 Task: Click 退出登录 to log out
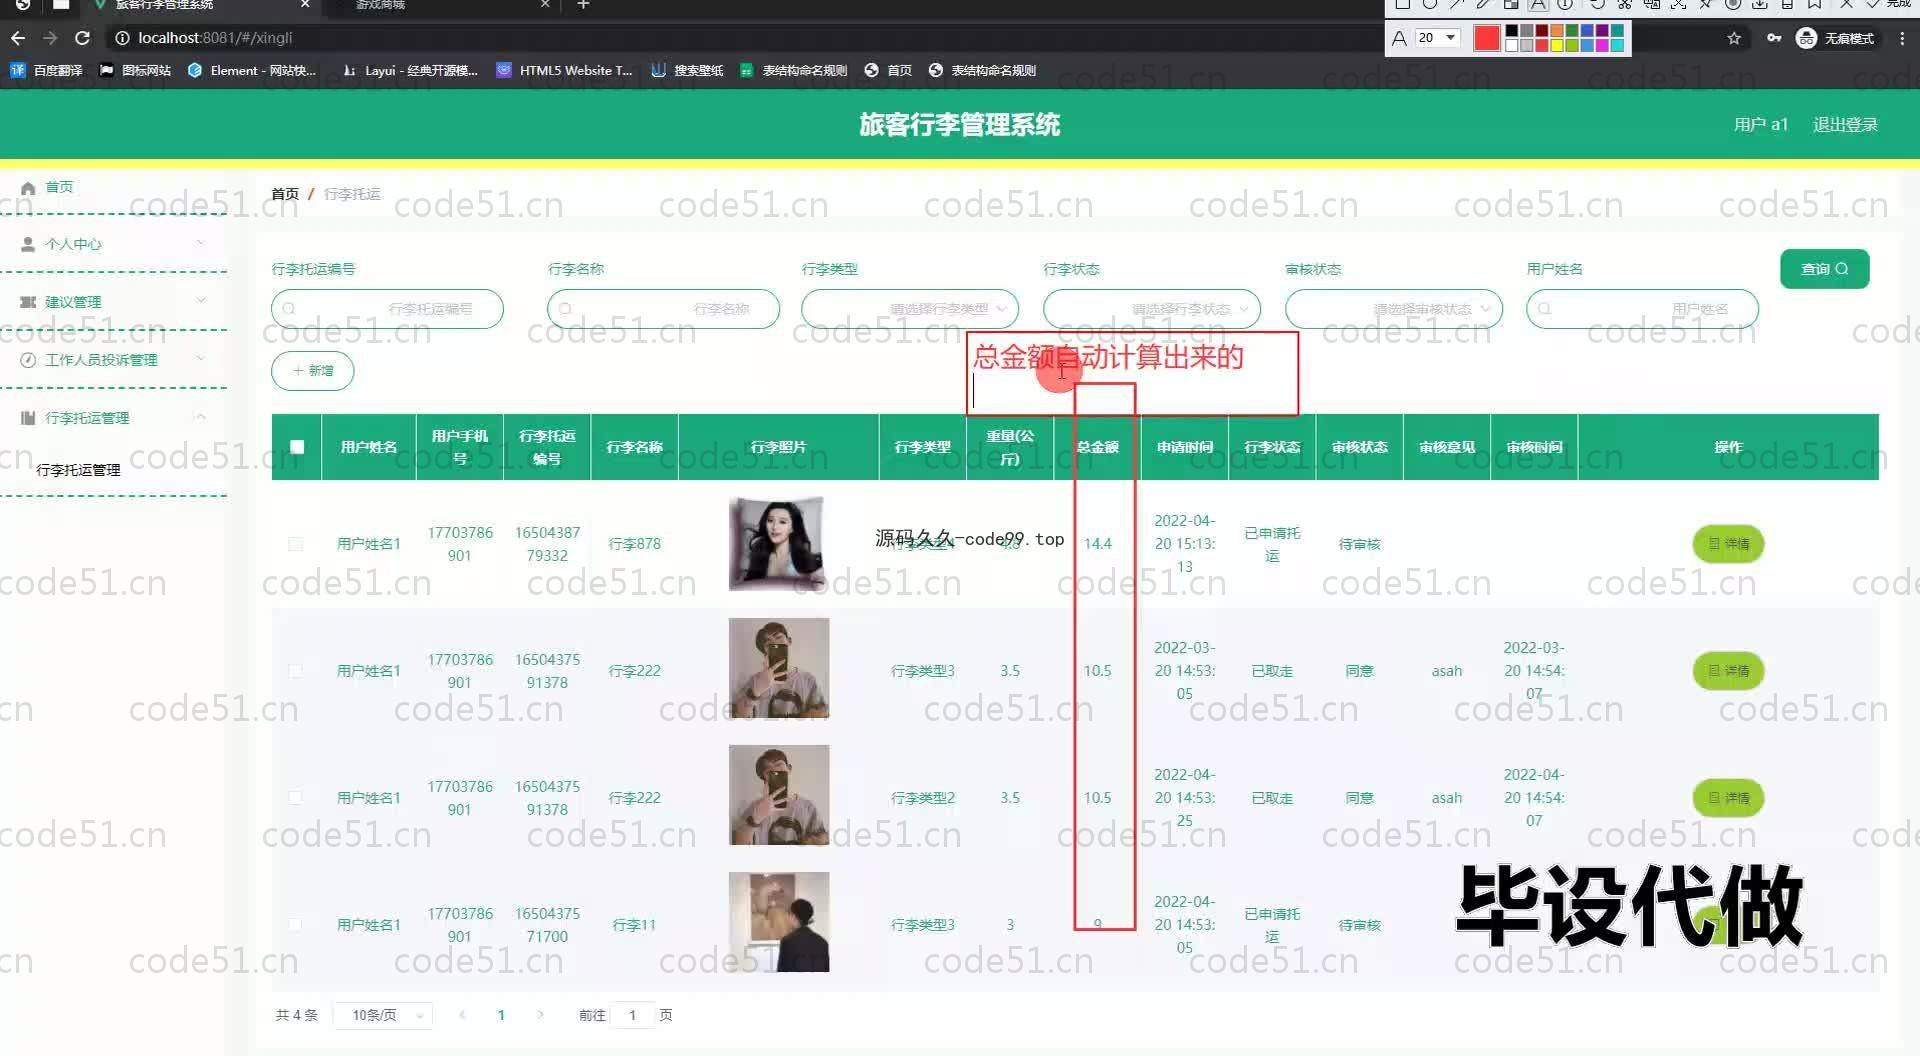click(x=1845, y=125)
